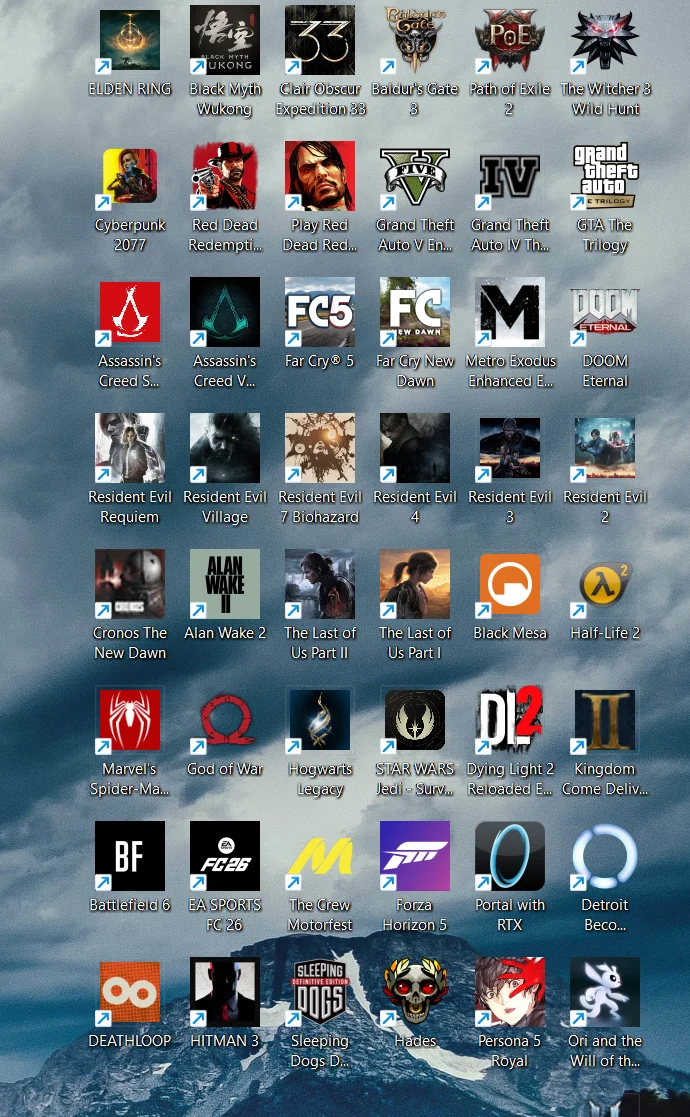Open the Detroit Become Human shortcut
The height and width of the screenshot is (1117, 690).
pyautogui.click(x=605, y=856)
